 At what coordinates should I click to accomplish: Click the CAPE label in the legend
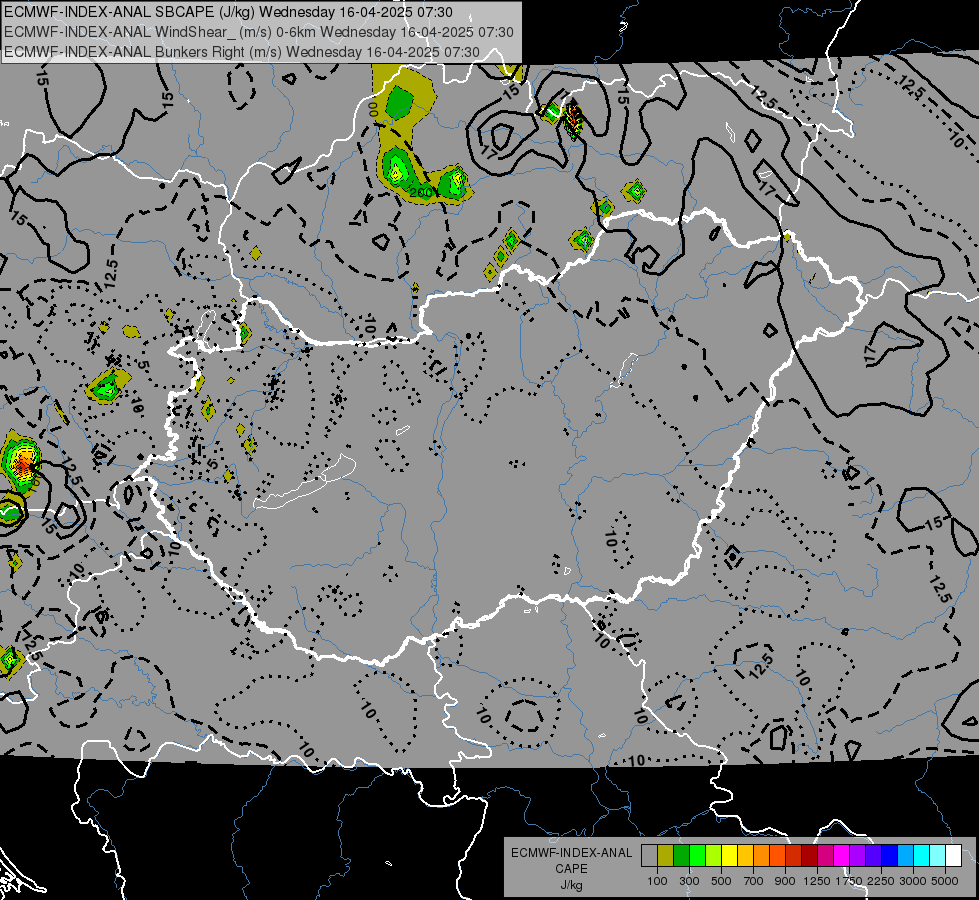coord(571,869)
